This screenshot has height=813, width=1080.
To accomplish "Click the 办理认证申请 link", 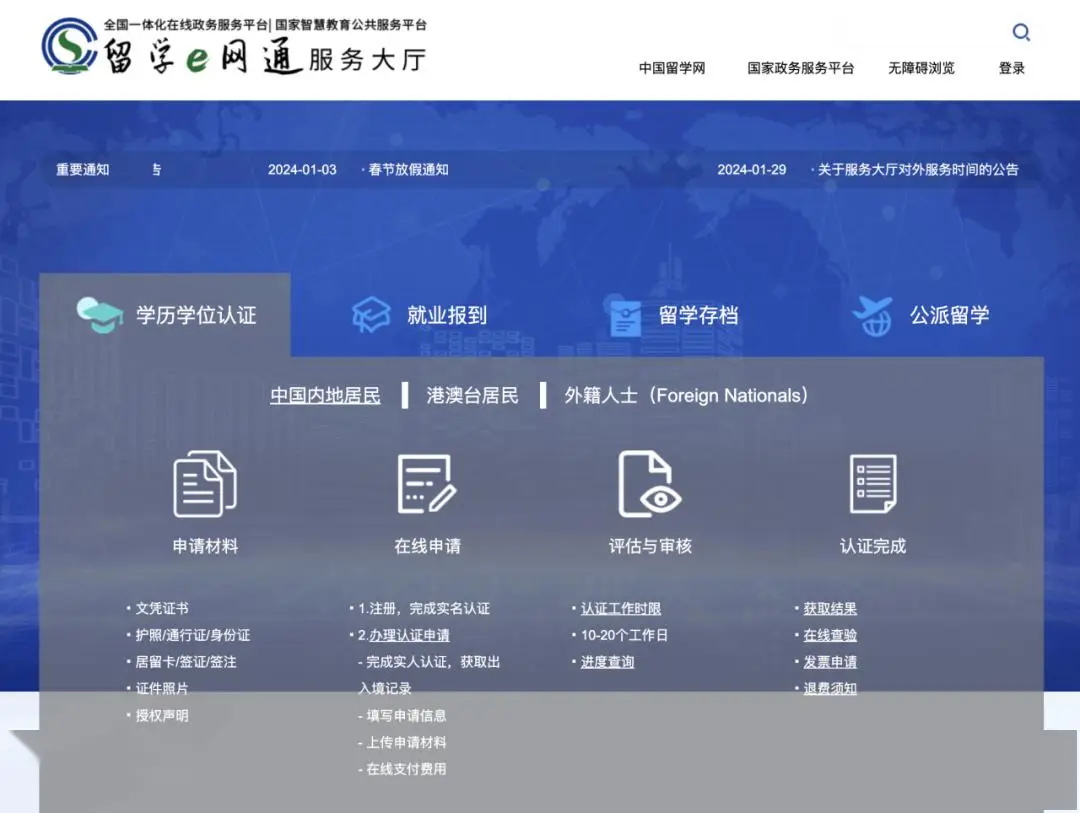I will pyautogui.click(x=409, y=635).
